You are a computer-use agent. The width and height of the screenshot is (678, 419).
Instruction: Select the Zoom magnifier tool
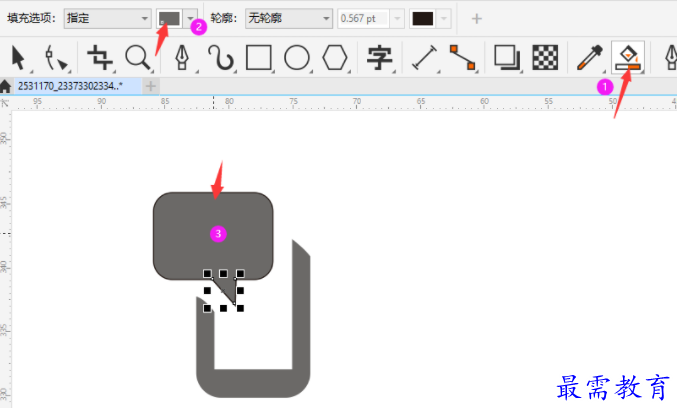(138, 58)
